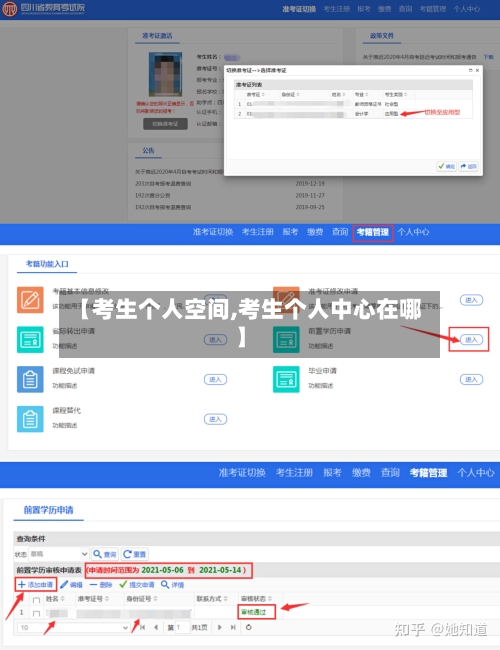500x650 pixels.
Task: Open the teal 毕业申请 certificate icon
Action: tap(286, 379)
